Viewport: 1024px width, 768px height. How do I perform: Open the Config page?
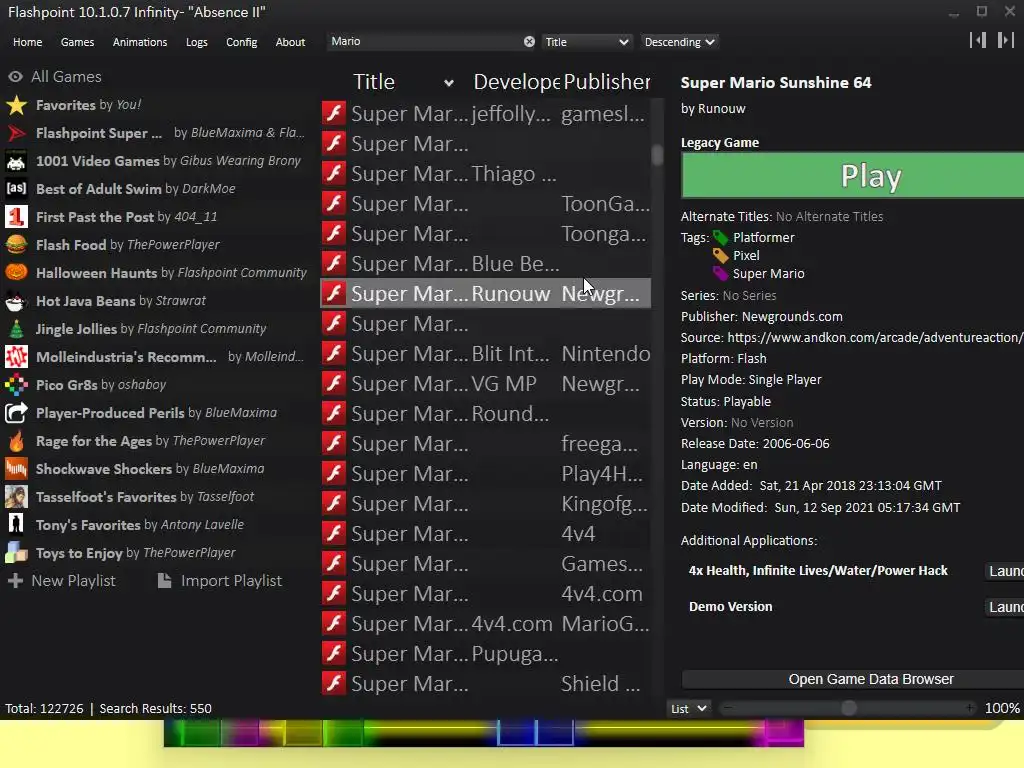click(x=242, y=42)
